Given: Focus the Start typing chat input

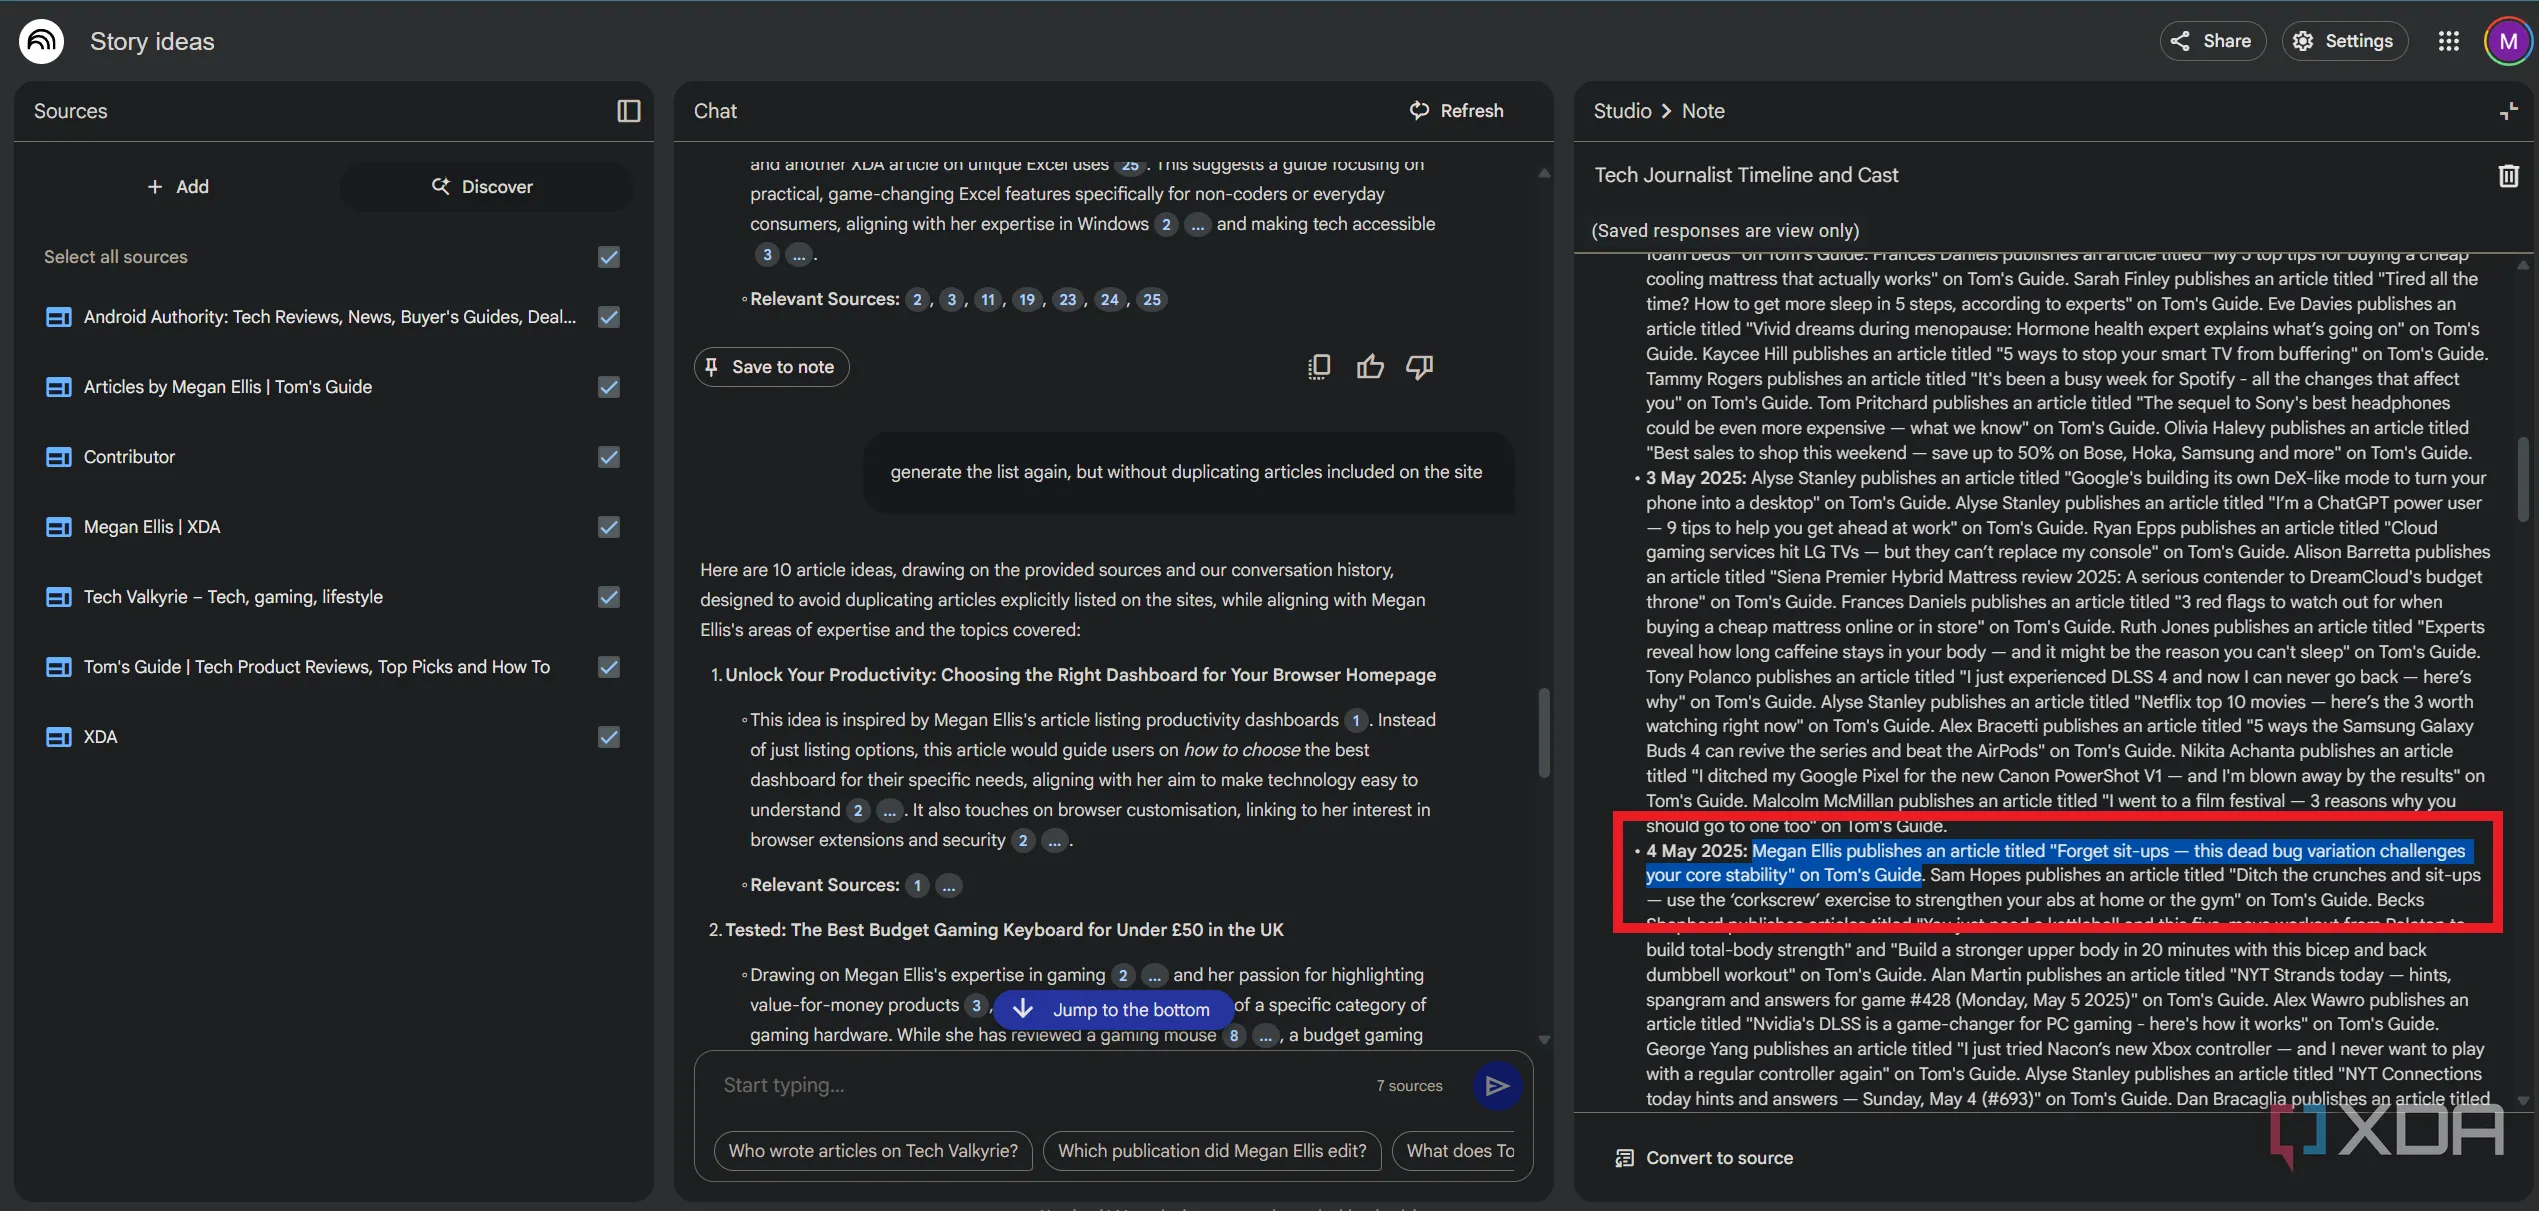Looking at the screenshot, I should 1040,1086.
